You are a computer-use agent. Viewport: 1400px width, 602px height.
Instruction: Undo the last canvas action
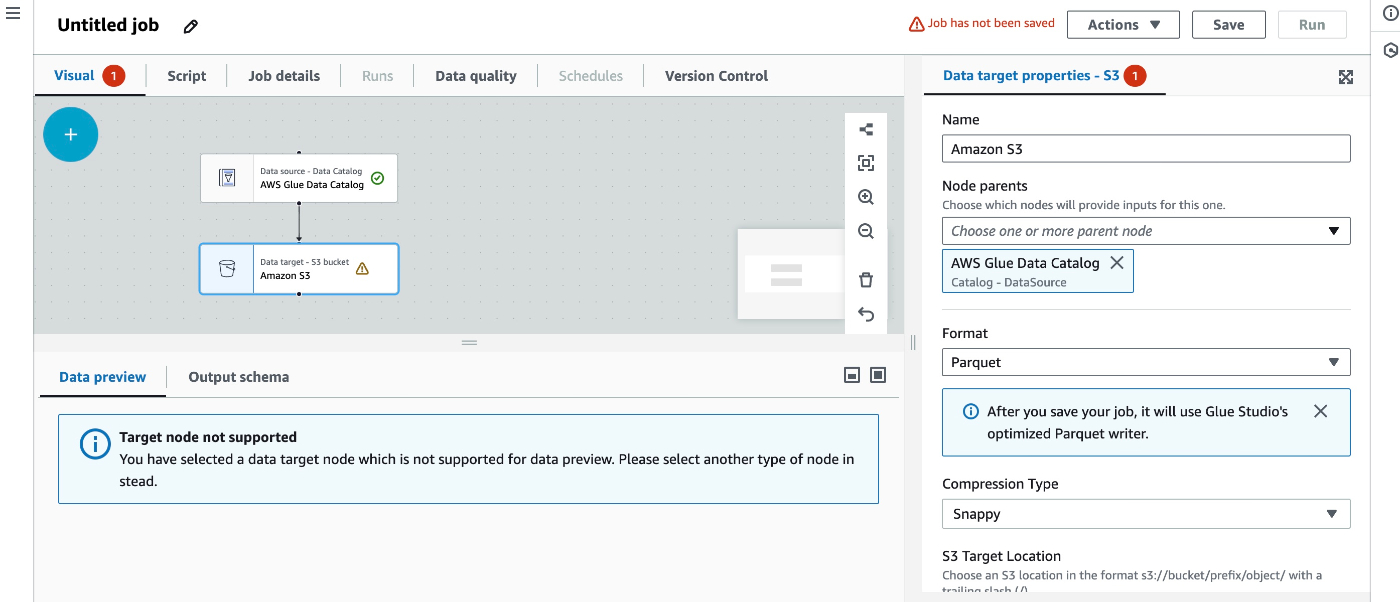(866, 315)
